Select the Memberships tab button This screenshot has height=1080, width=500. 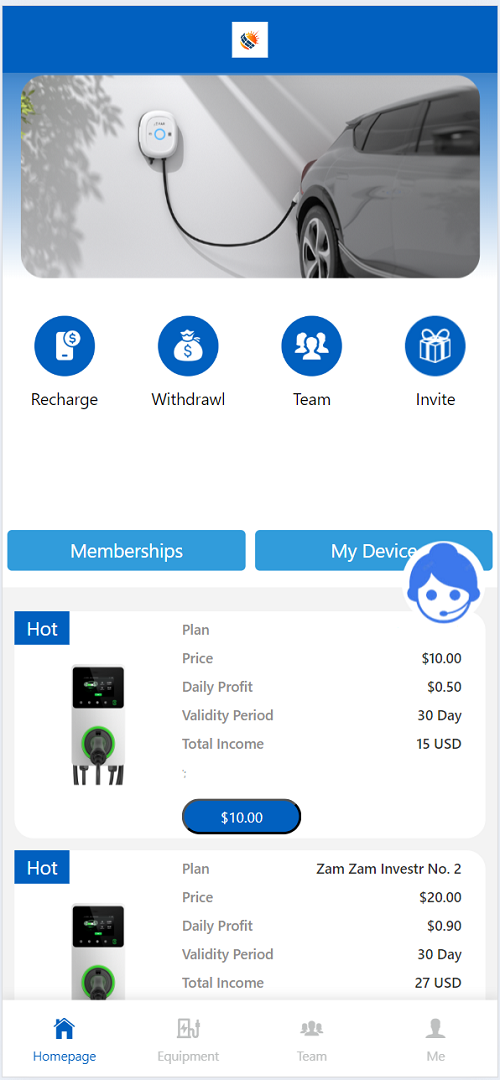point(126,550)
